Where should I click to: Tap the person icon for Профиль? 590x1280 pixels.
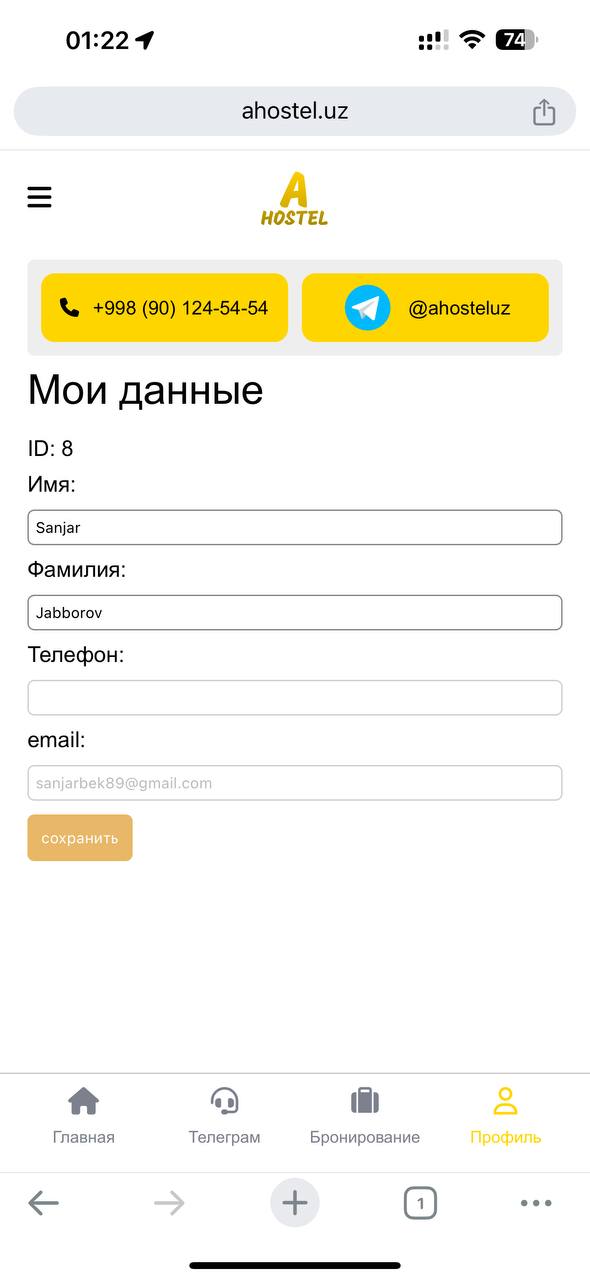click(506, 1101)
